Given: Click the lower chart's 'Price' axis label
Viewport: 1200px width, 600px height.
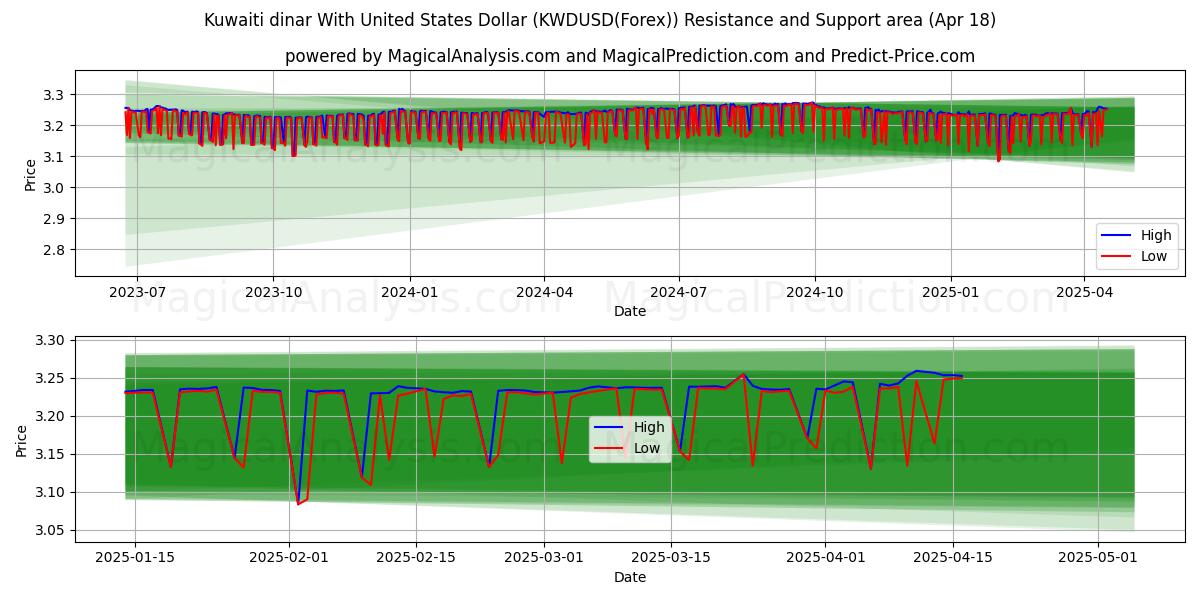Looking at the screenshot, I should click(x=22, y=440).
